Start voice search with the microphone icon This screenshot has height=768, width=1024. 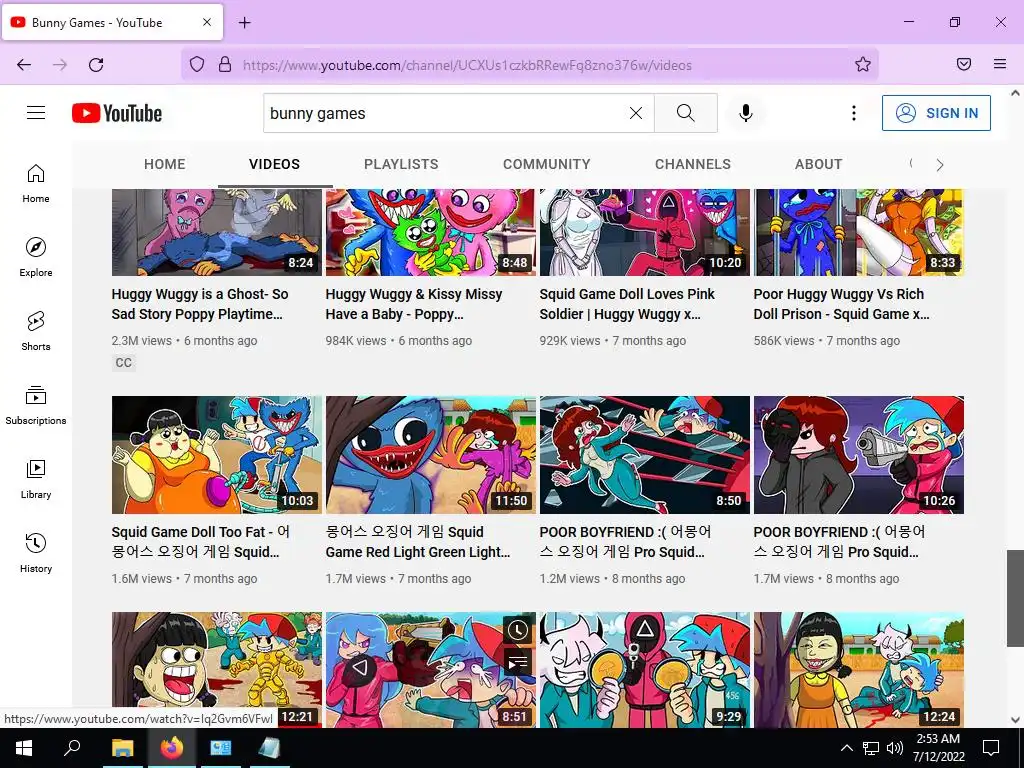[745, 113]
